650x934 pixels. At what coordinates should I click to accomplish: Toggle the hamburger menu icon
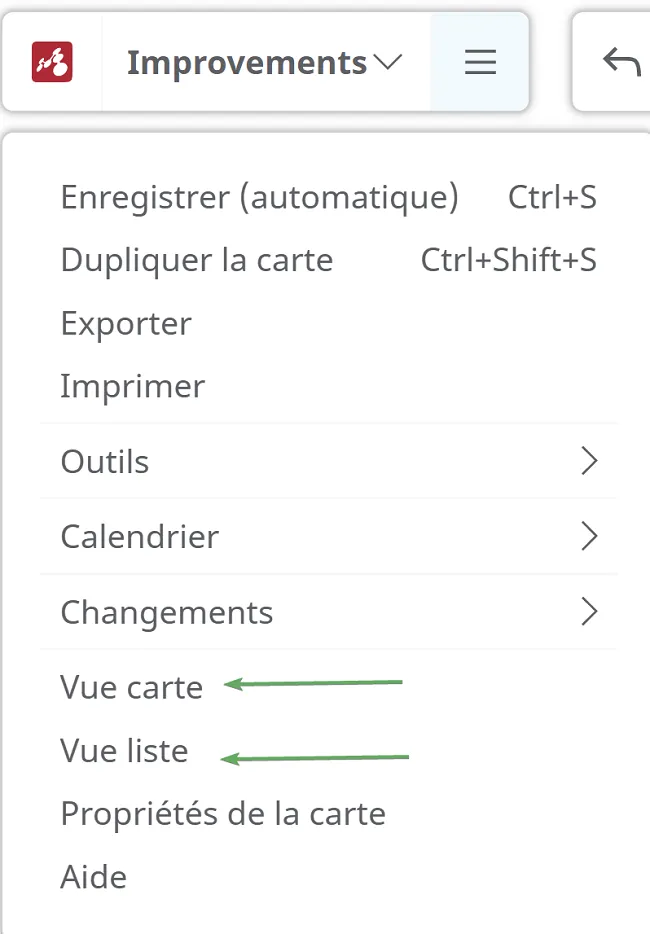480,62
